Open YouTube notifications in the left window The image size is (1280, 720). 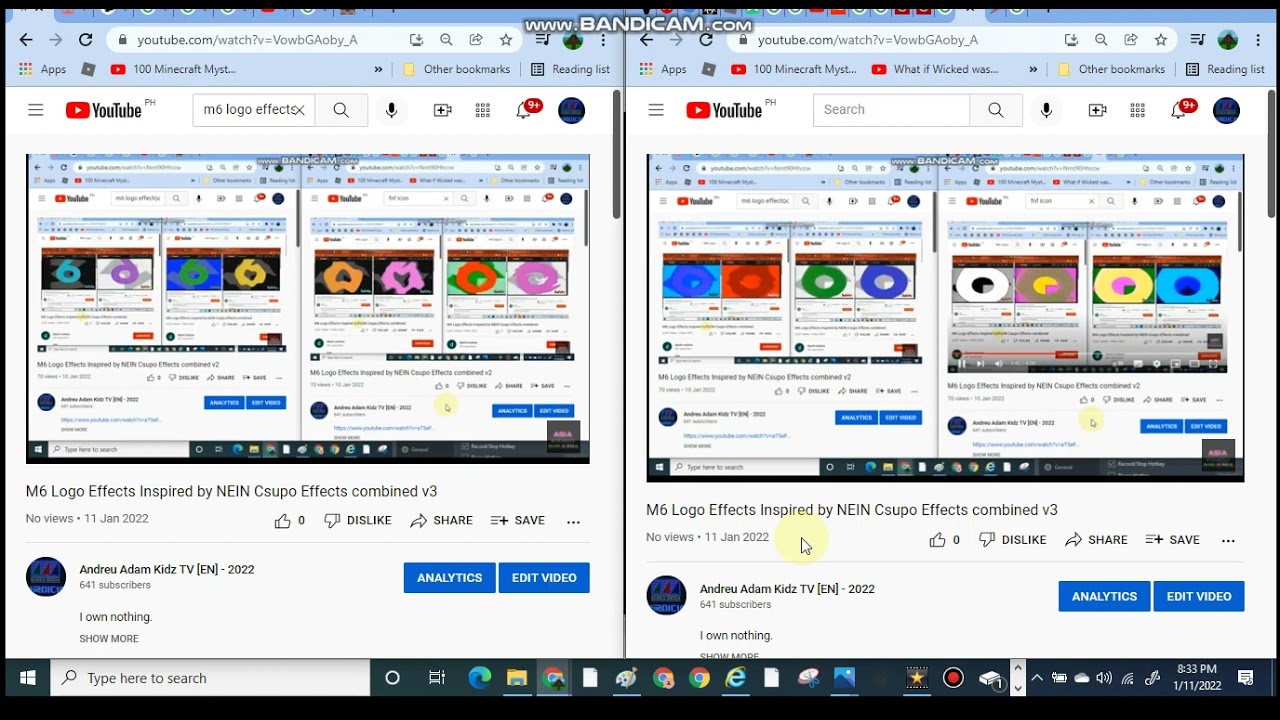click(x=525, y=110)
